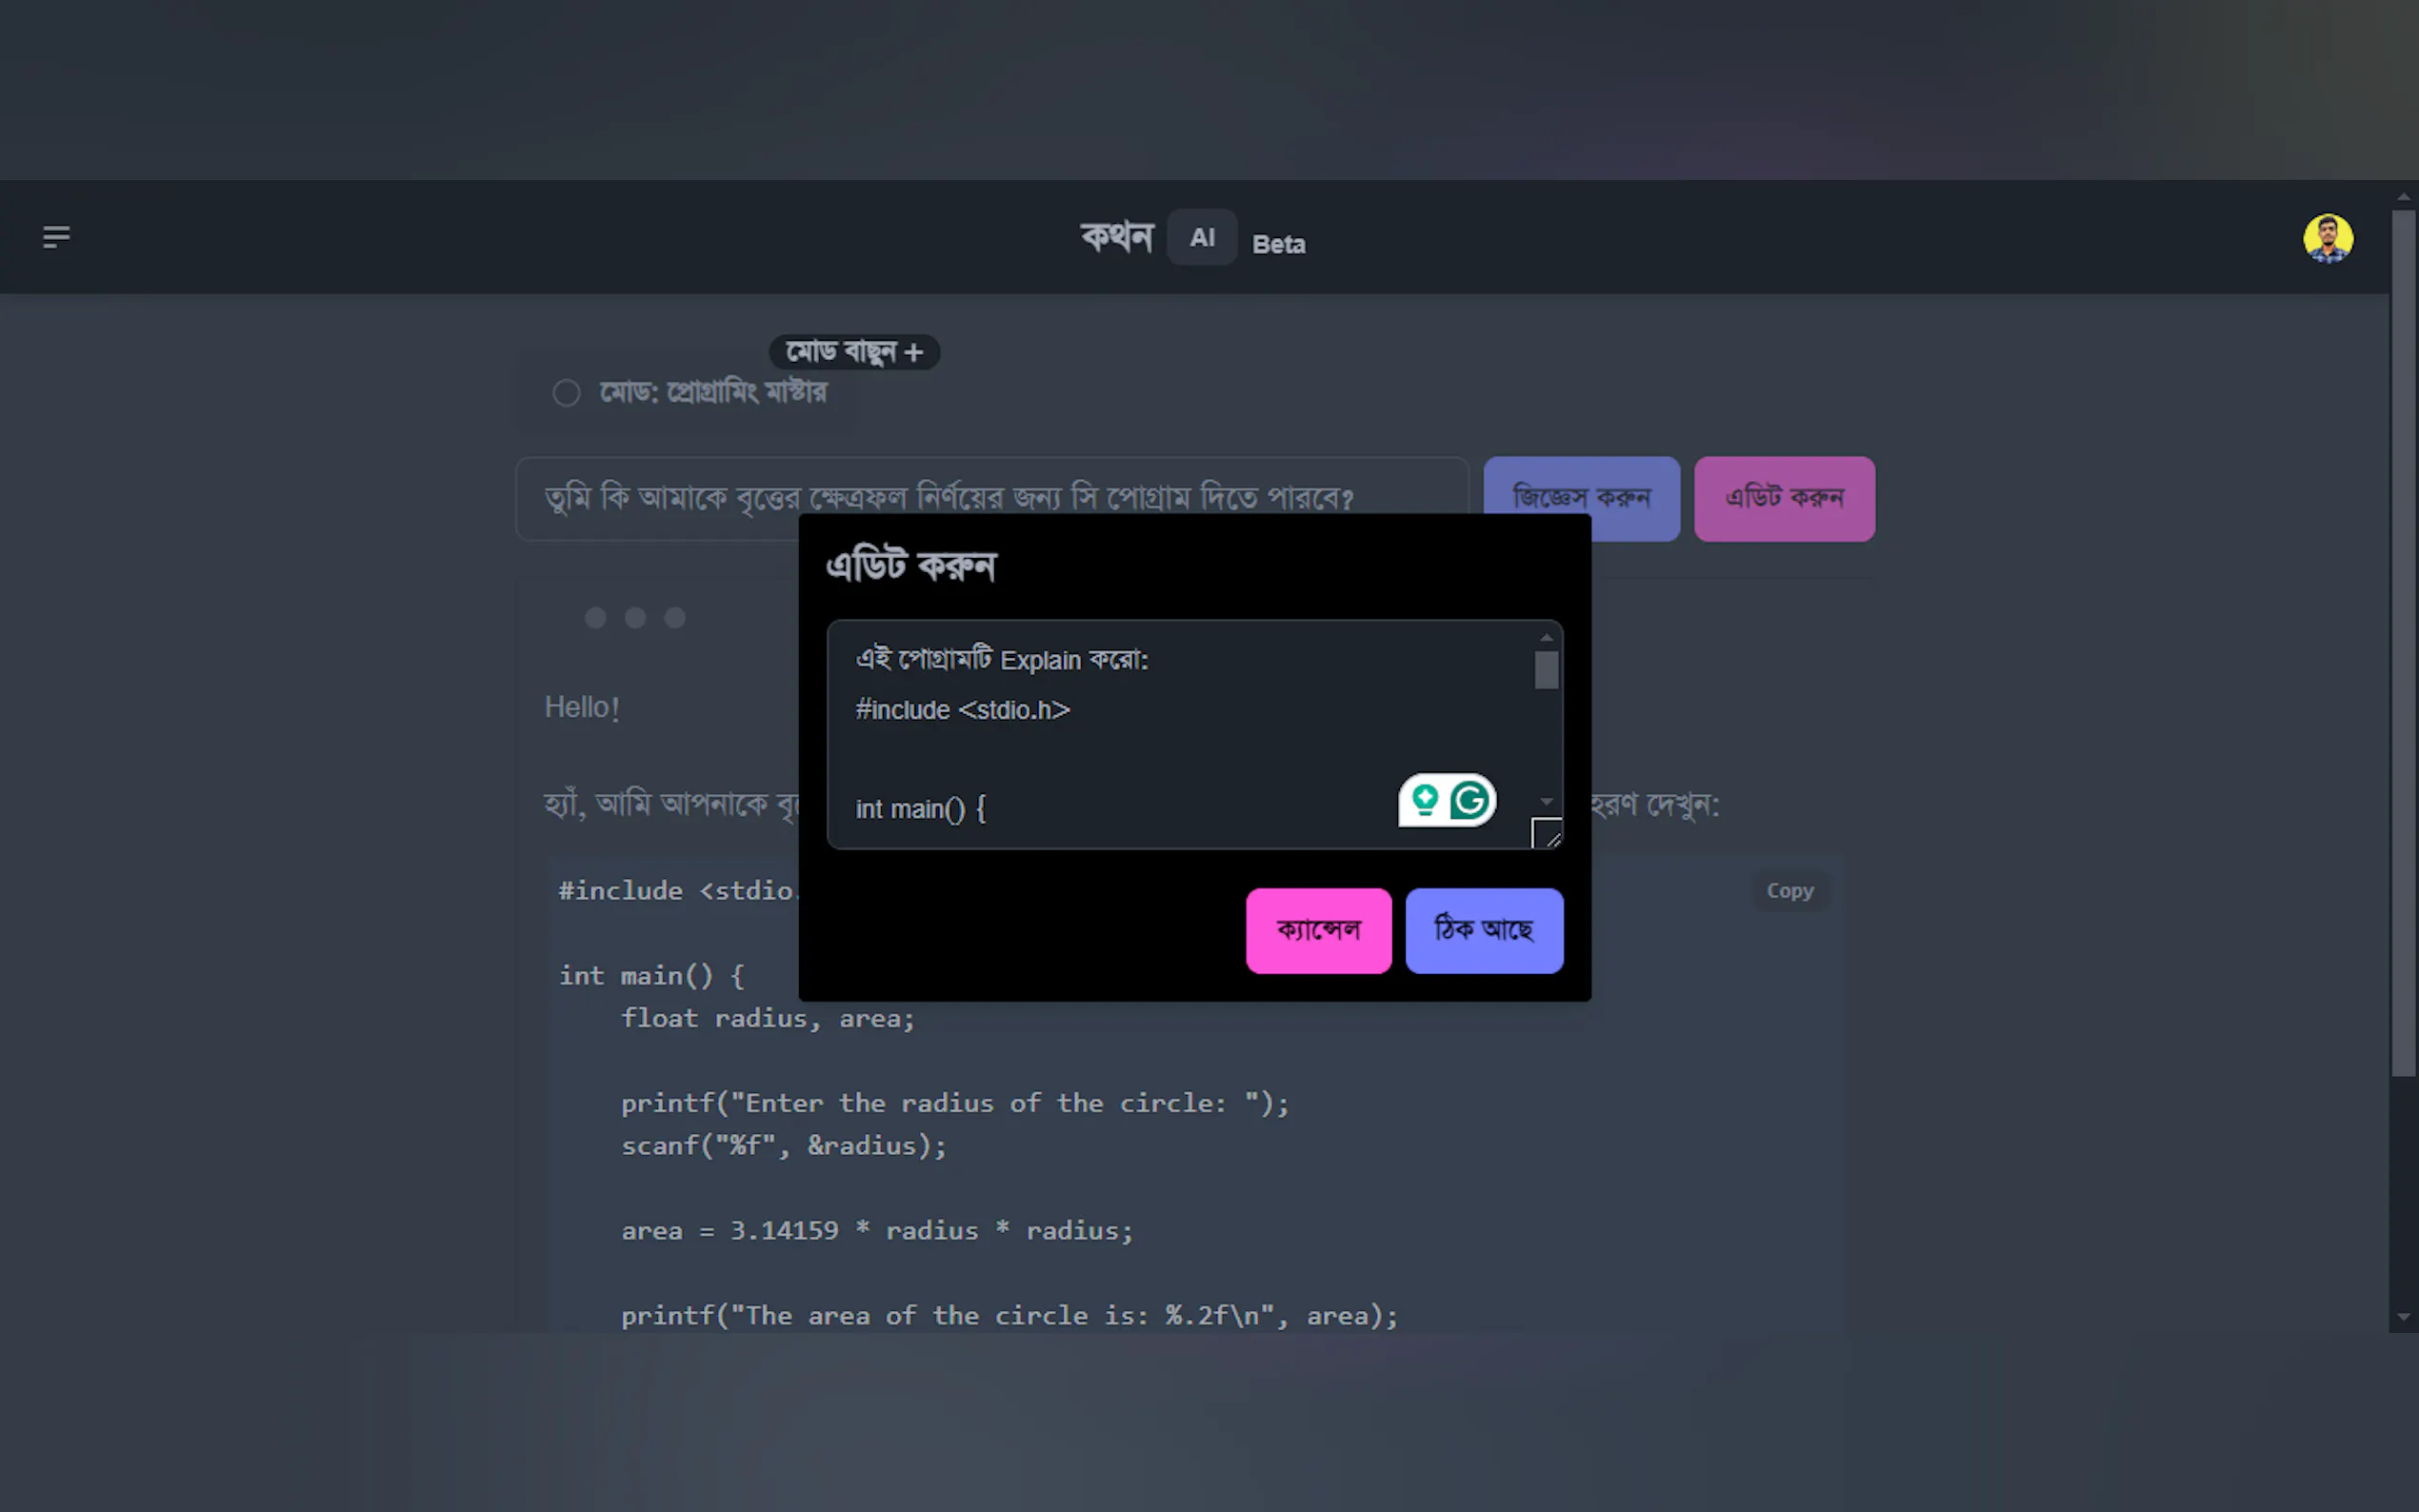Viewport: 2419px width, 1512px height.
Task: Click textarea scrollbar up arrow in dialog
Action: coord(1546,638)
